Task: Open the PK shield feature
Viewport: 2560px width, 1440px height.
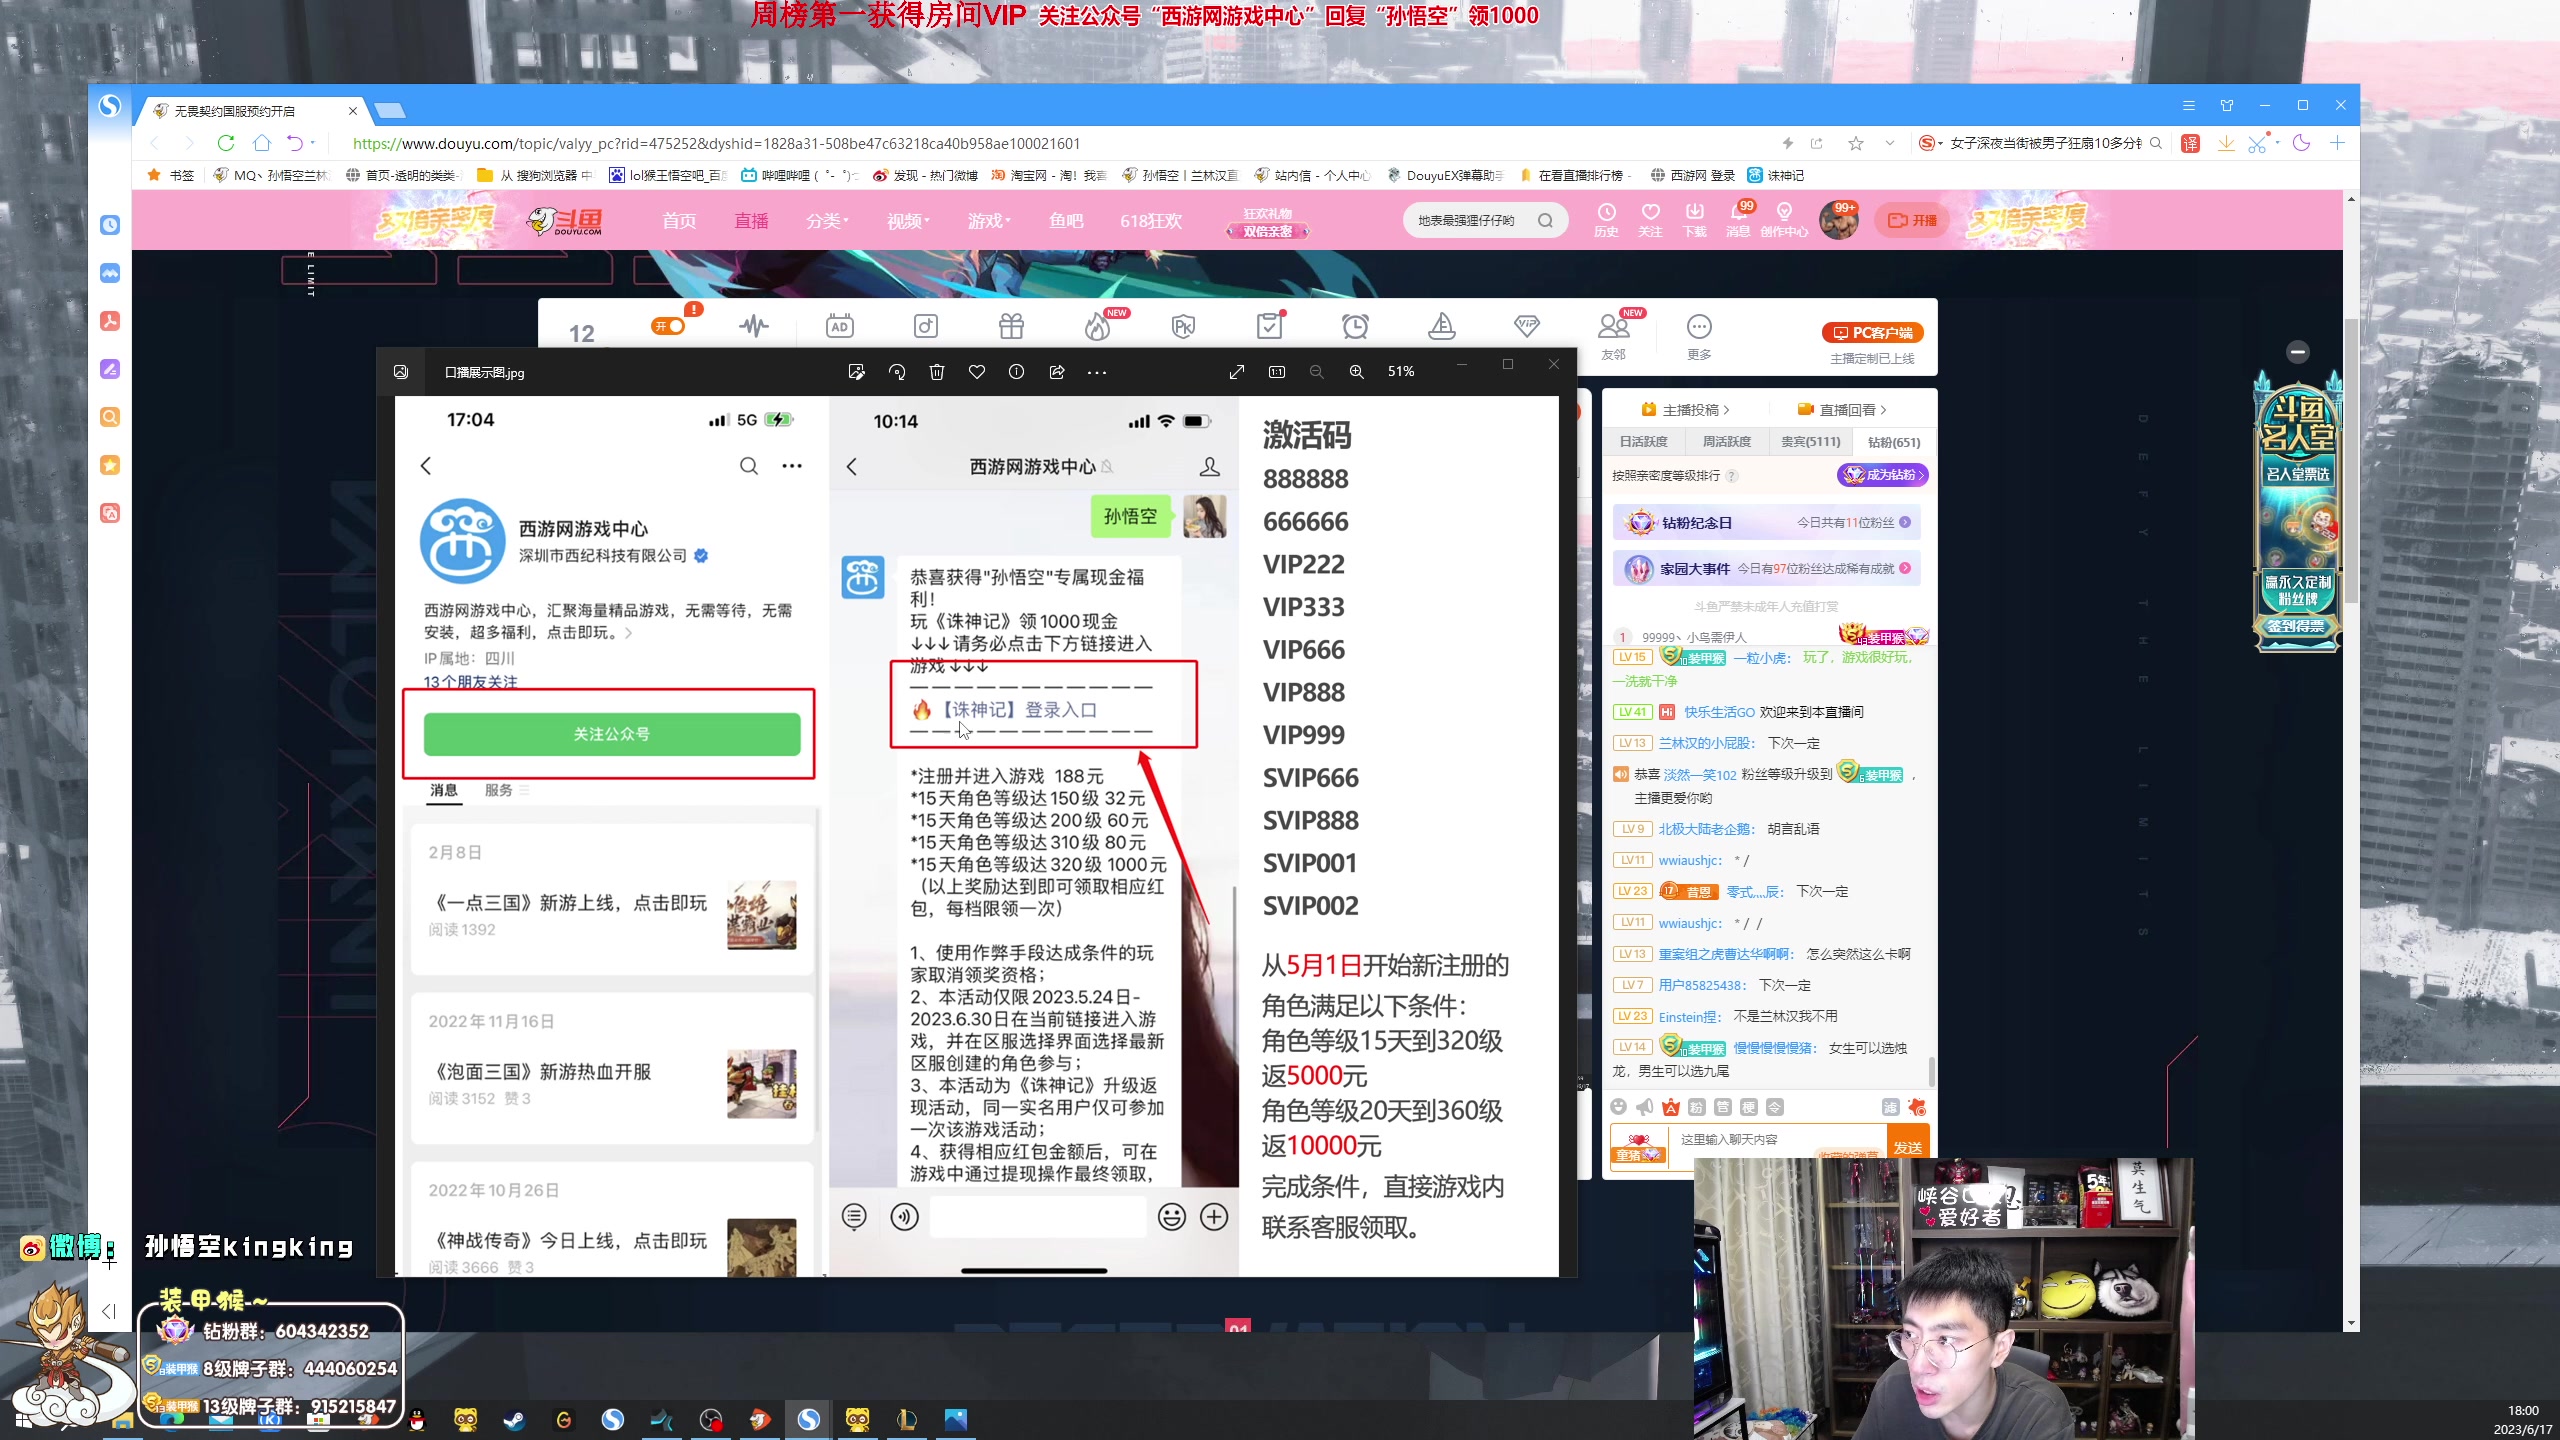Action: (1184, 326)
